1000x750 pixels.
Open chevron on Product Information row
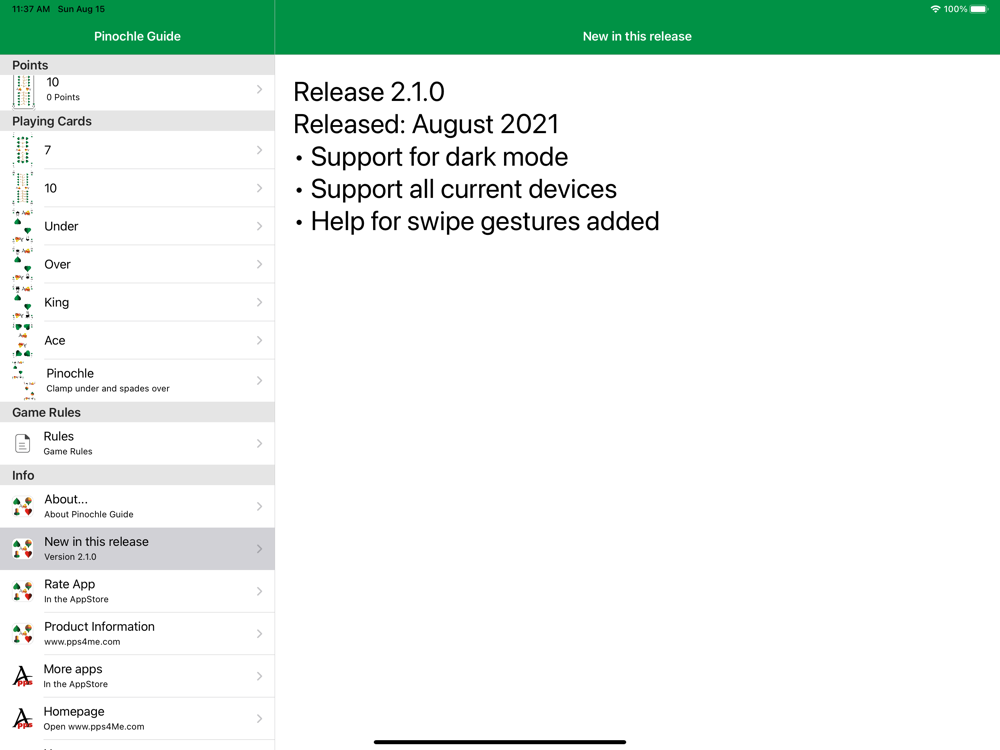pyautogui.click(x=260, y=633)
